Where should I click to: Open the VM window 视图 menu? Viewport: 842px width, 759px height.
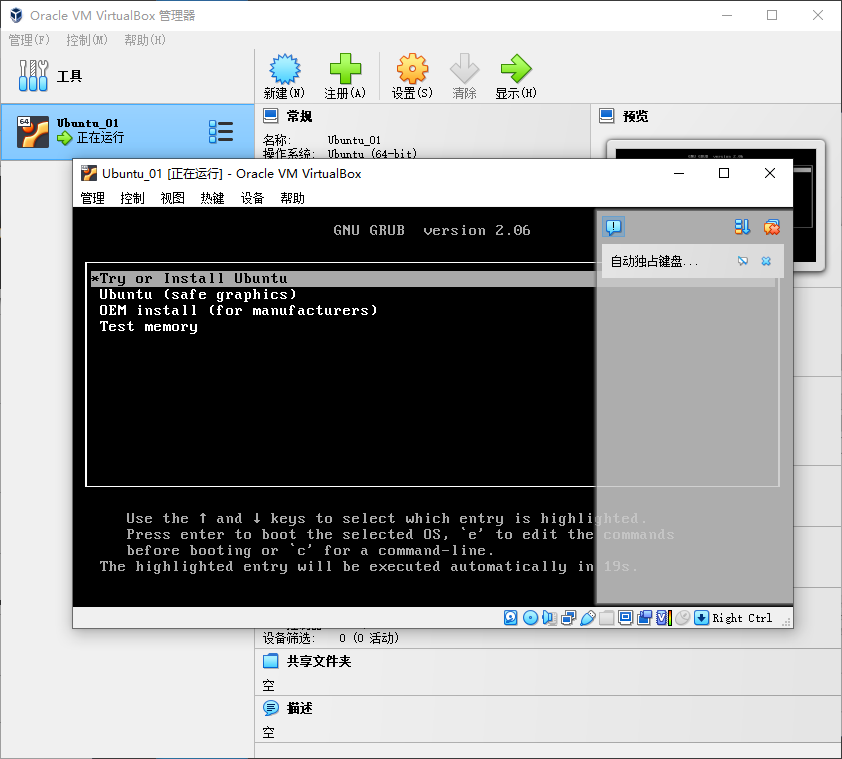tap(172, 198)
